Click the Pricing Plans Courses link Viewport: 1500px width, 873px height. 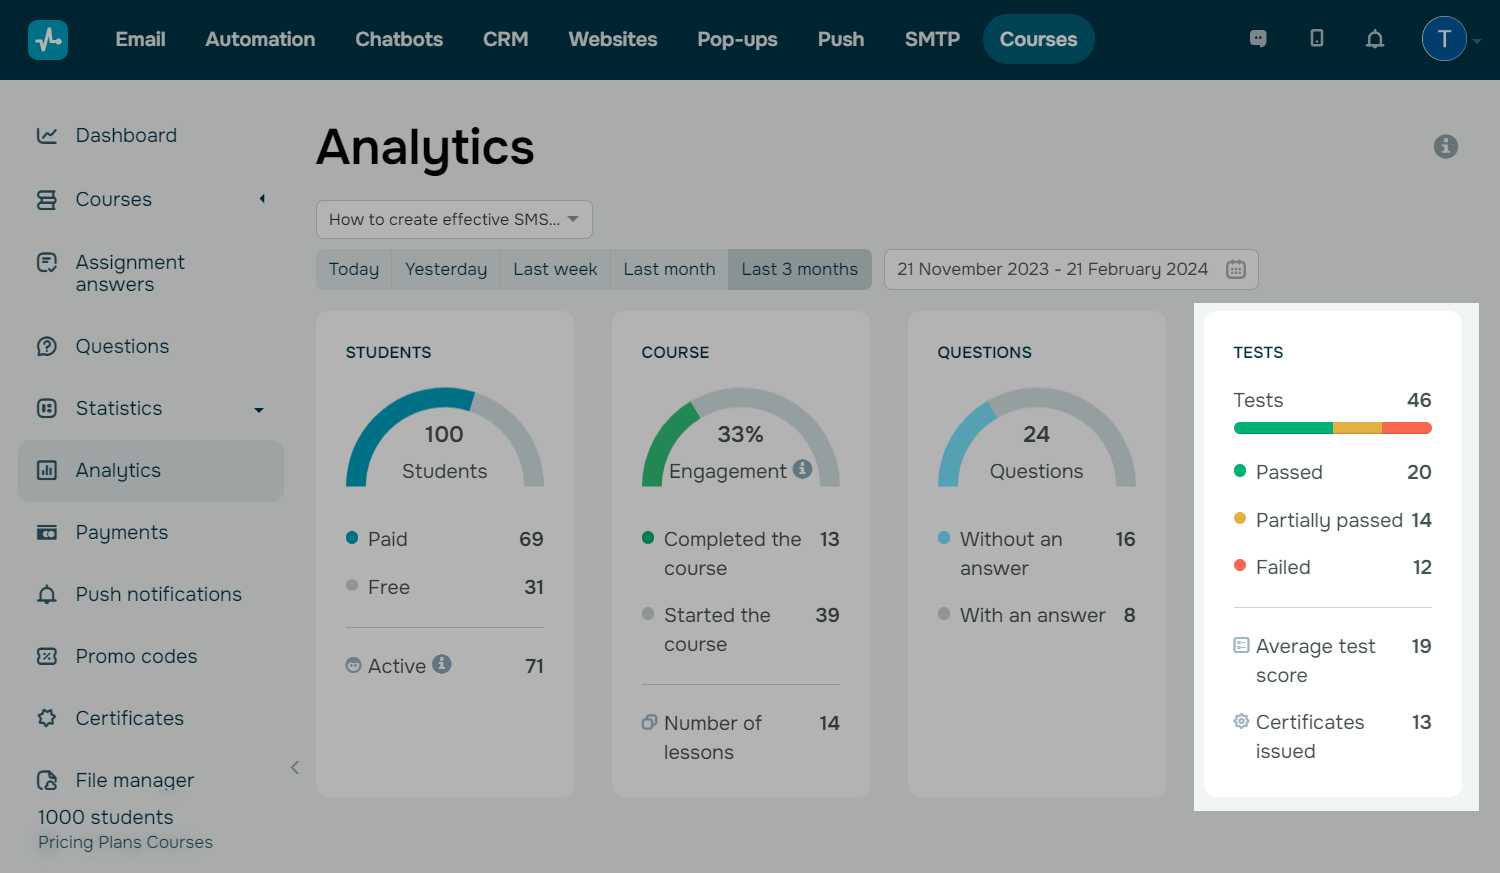(125, 843)
